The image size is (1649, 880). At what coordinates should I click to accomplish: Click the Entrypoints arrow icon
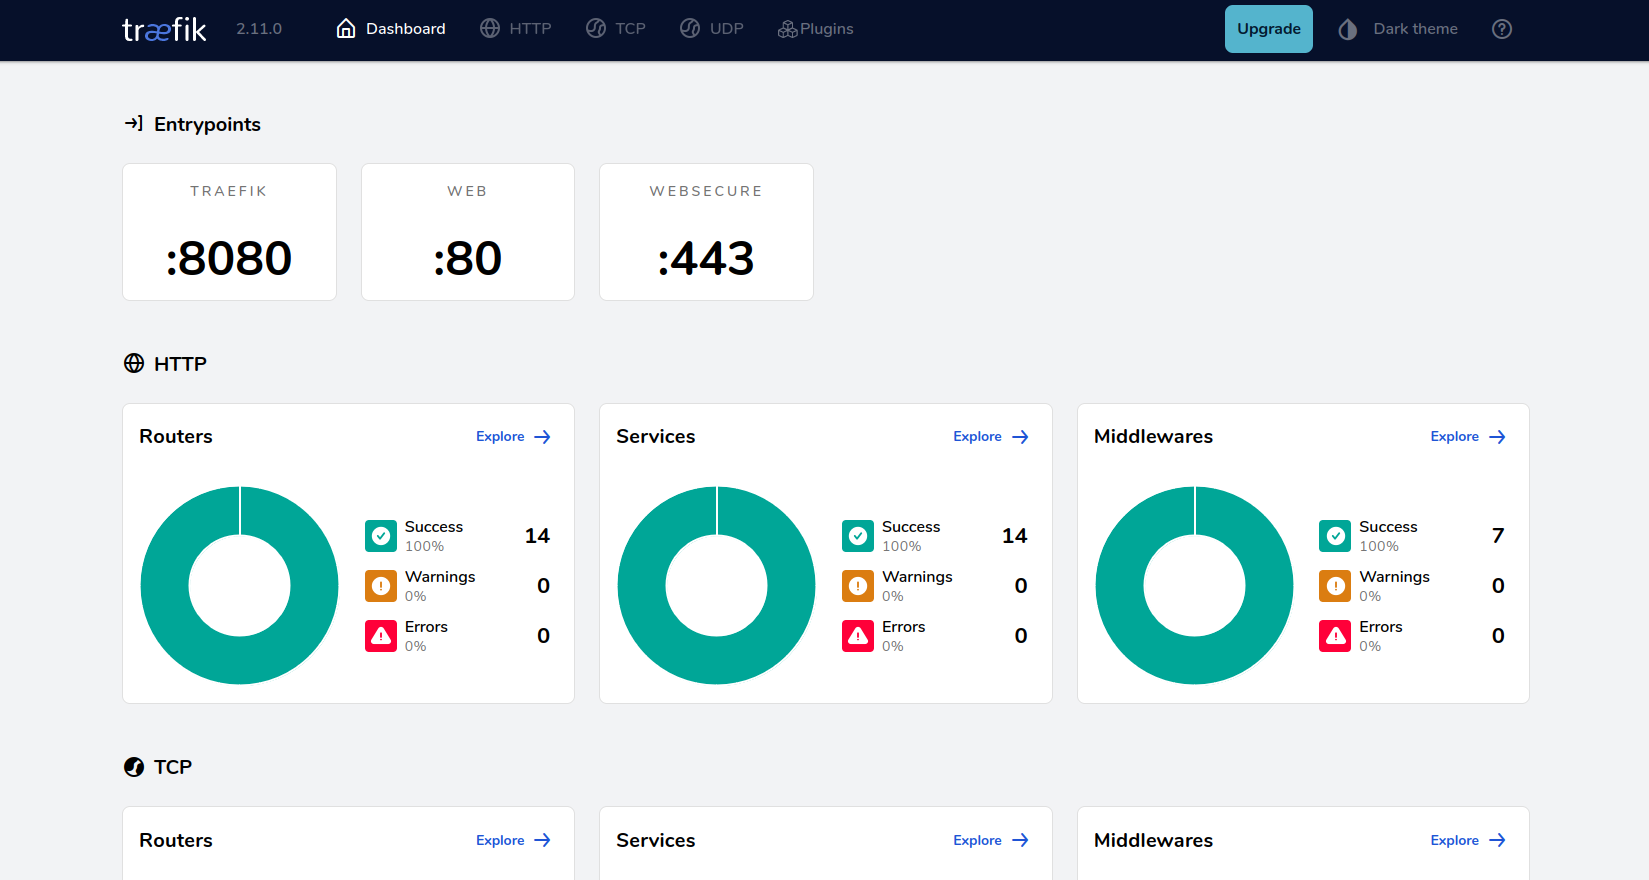click(x=134, y=123)
